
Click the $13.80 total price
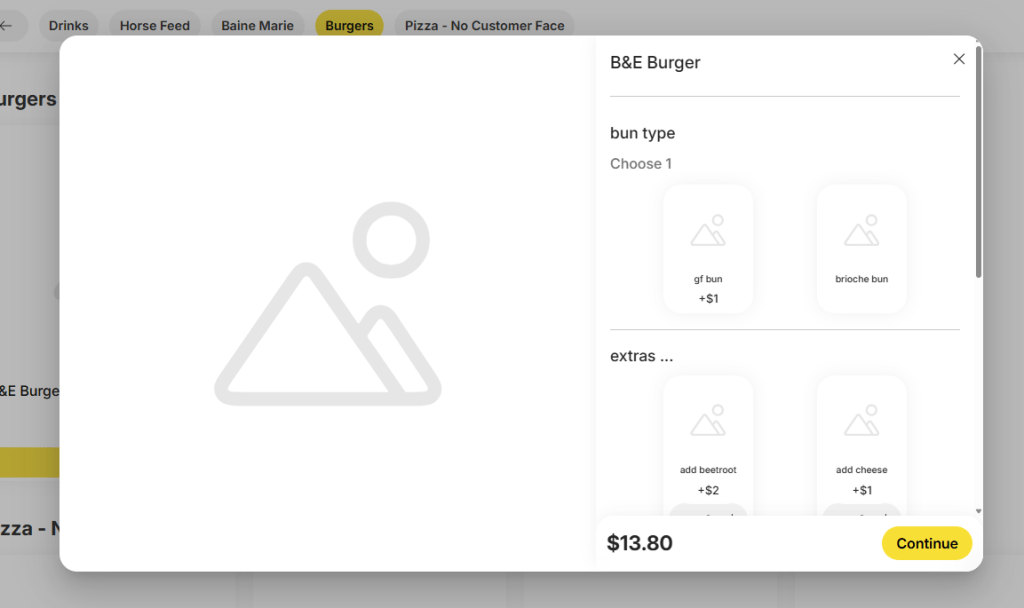point(639,543)
